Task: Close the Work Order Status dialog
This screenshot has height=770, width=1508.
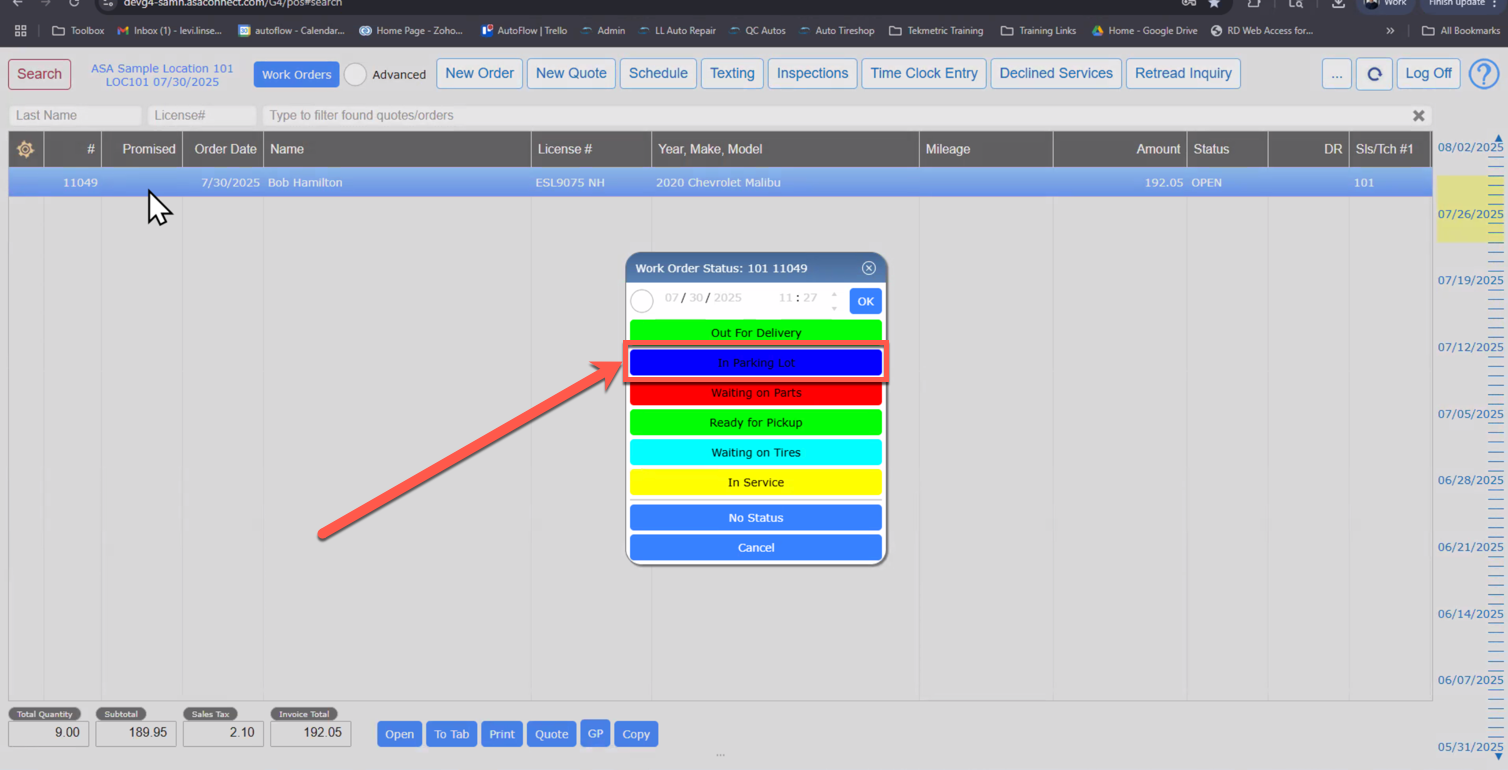Action: (x=868, y=268)
